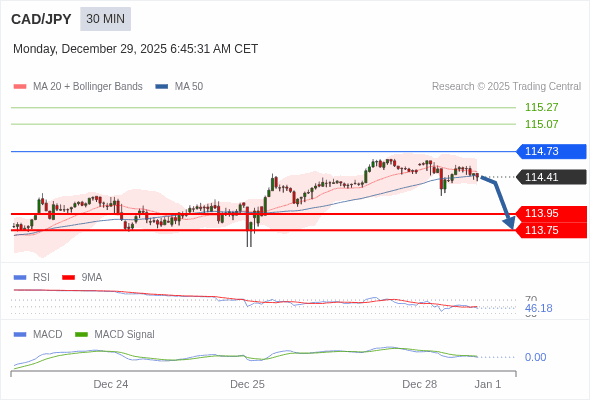Click the Jan 1 axis date label
Viewport: 590px width, 400px height.
[x=488, y=384]
